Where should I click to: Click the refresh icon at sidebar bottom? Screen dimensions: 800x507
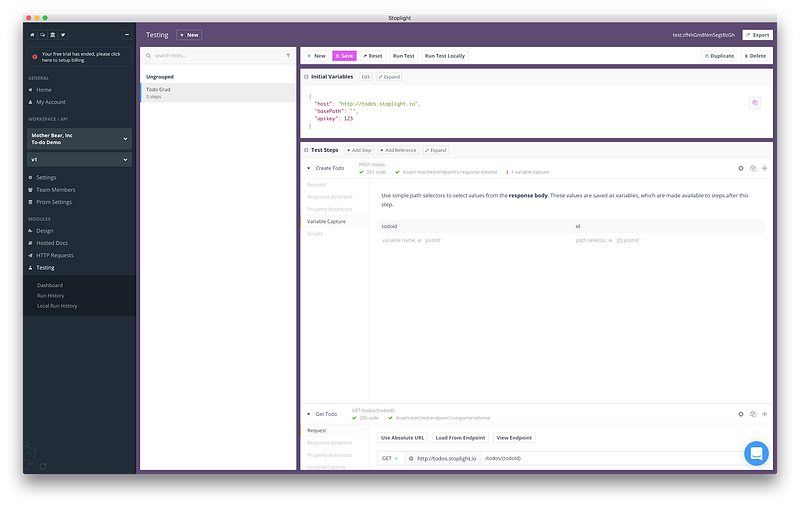tap(43, 466)
